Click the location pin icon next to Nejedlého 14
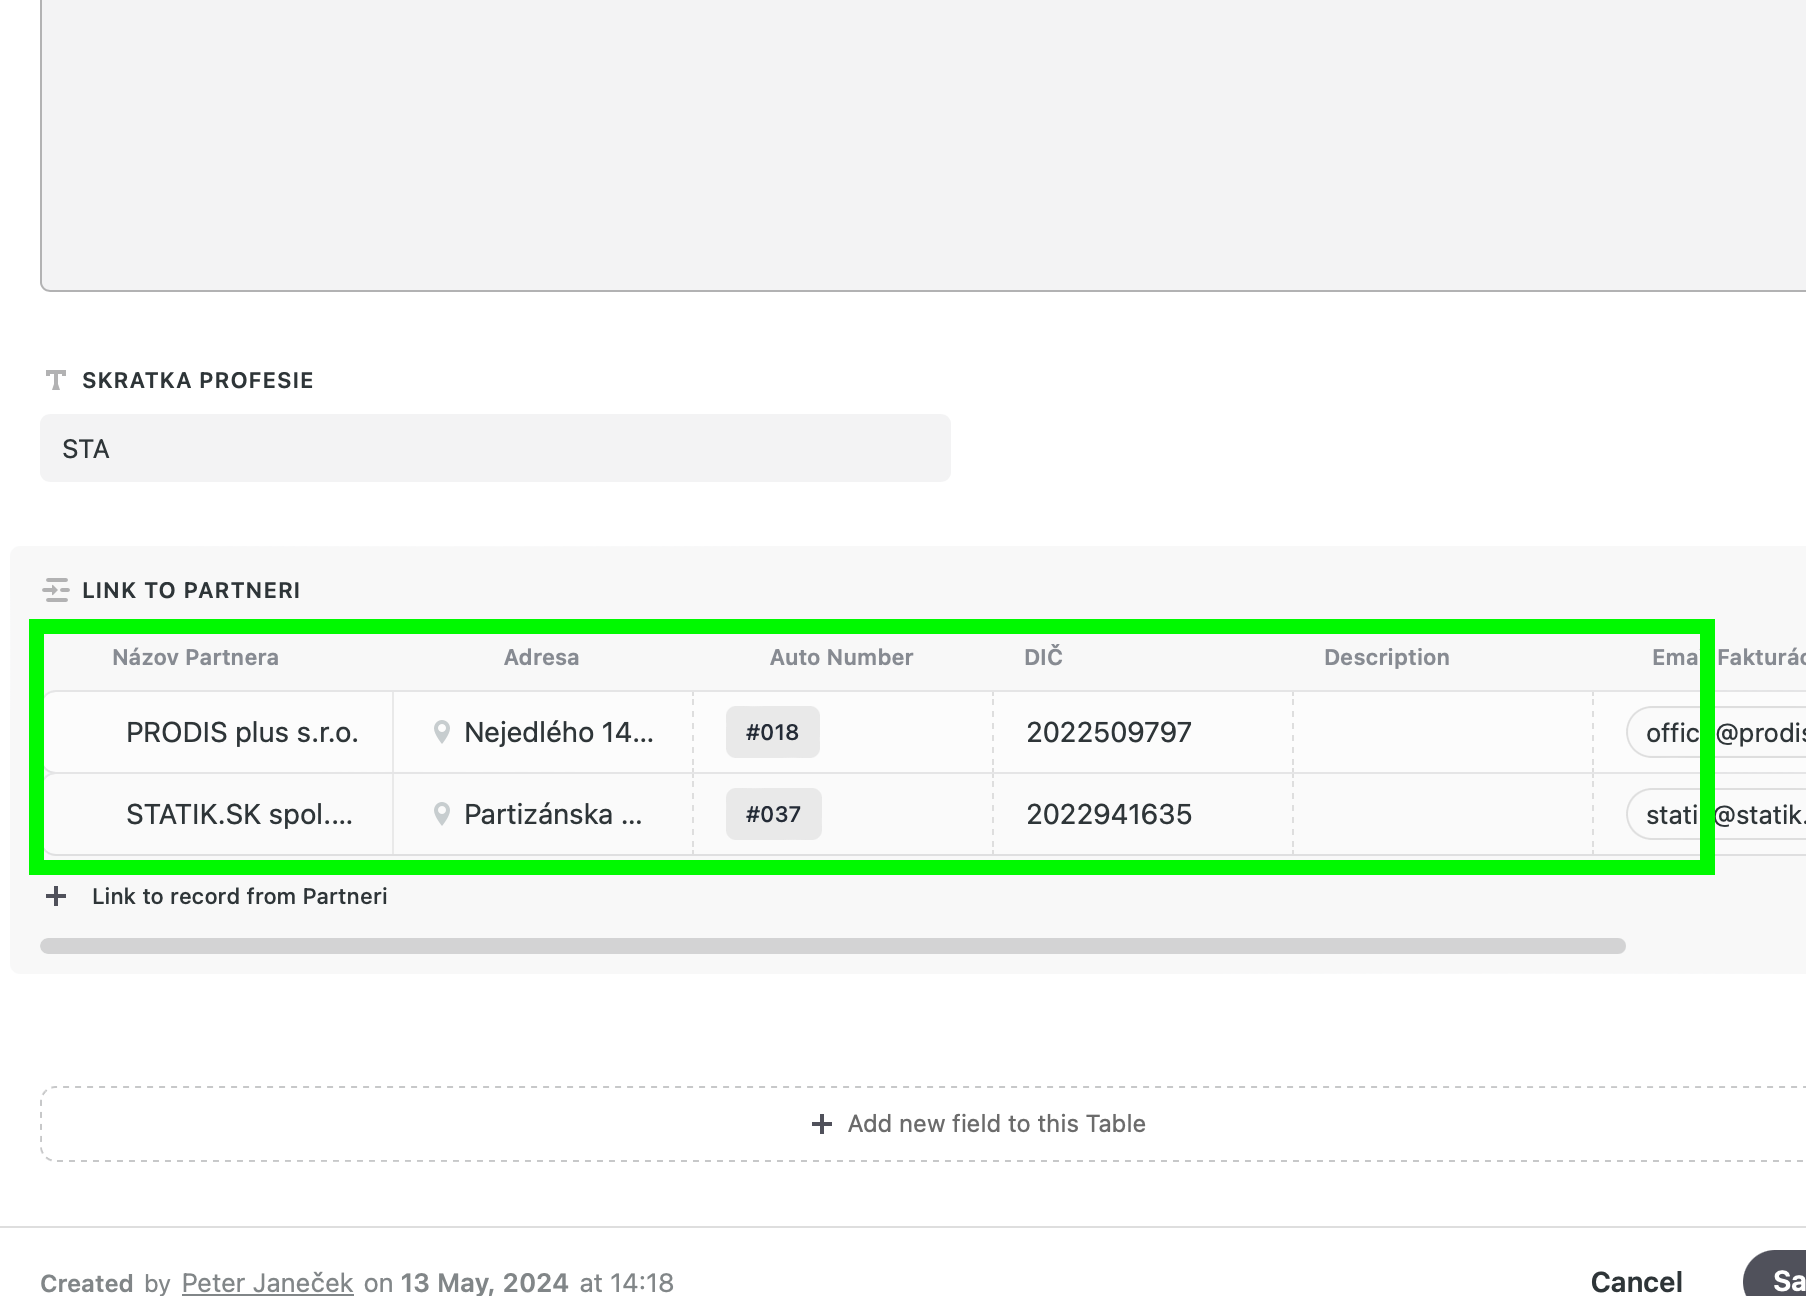1806x1296 pixels. coord(441,732)
